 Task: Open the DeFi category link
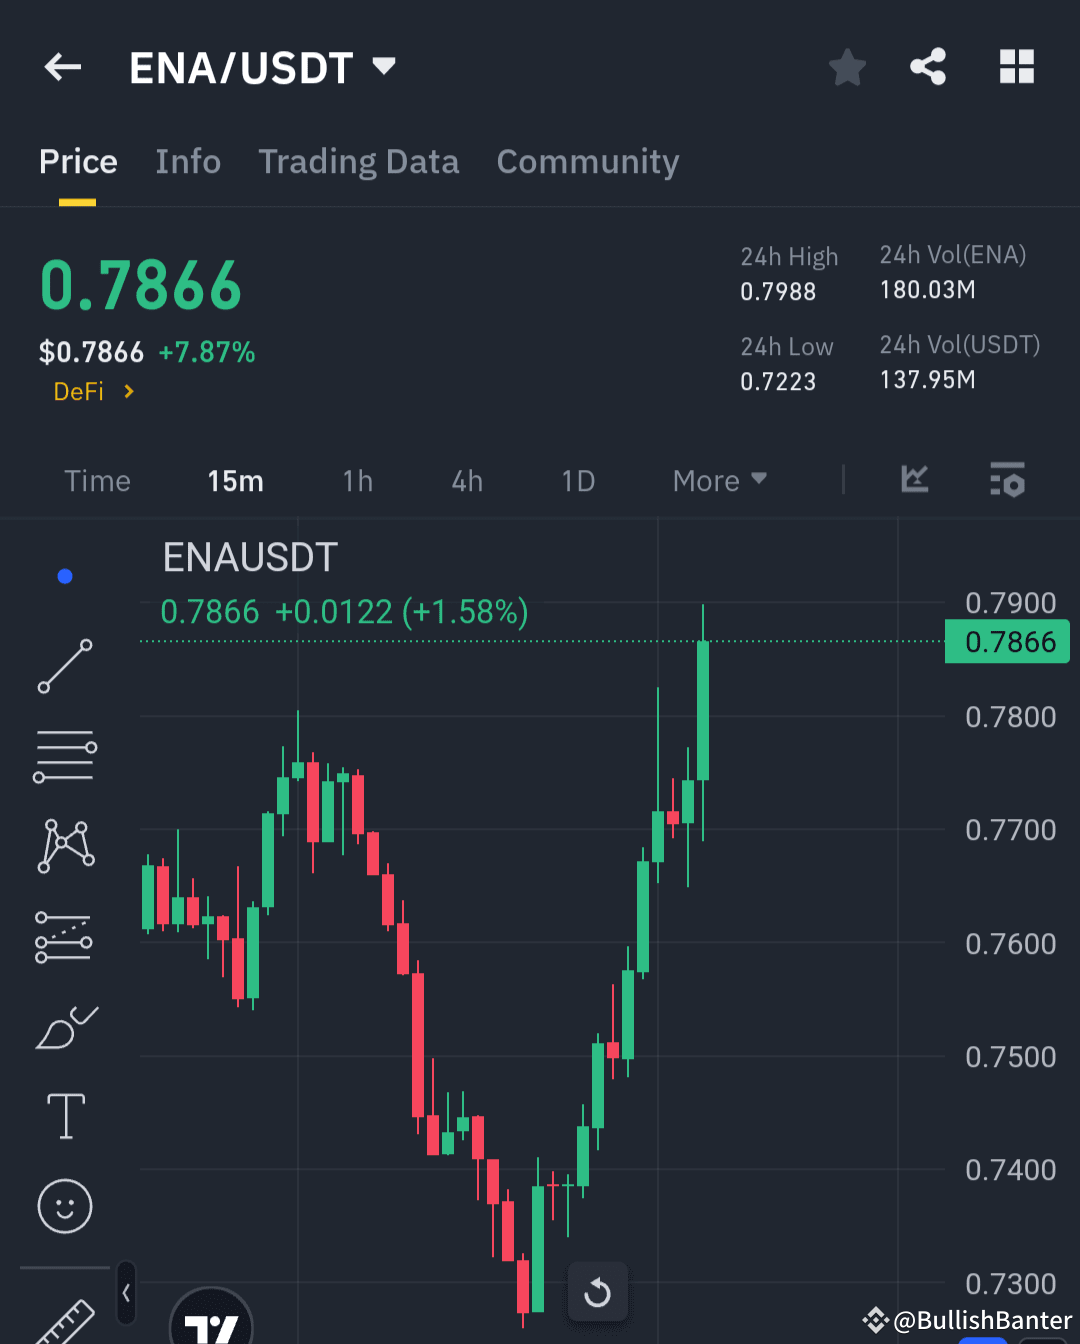click(80, 391)
